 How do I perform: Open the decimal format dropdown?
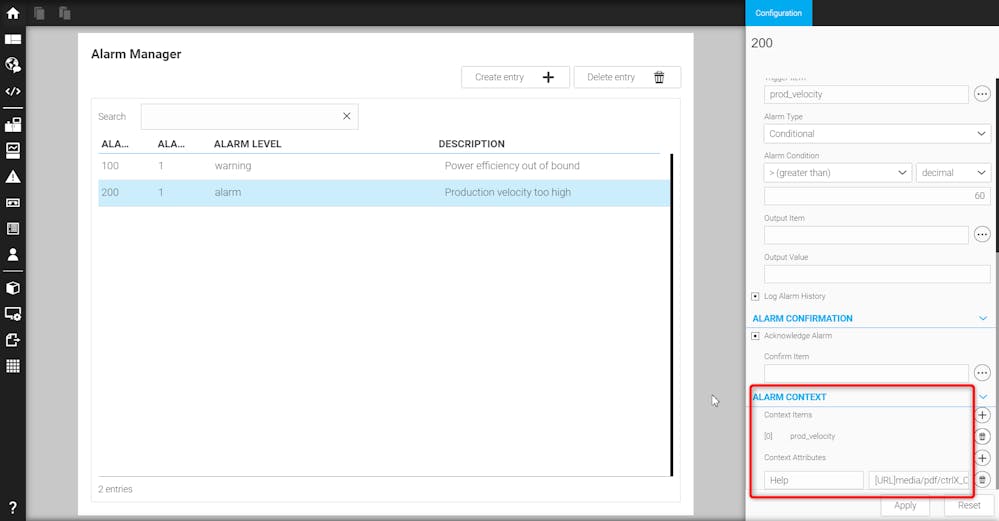click(x=953, y=173)
